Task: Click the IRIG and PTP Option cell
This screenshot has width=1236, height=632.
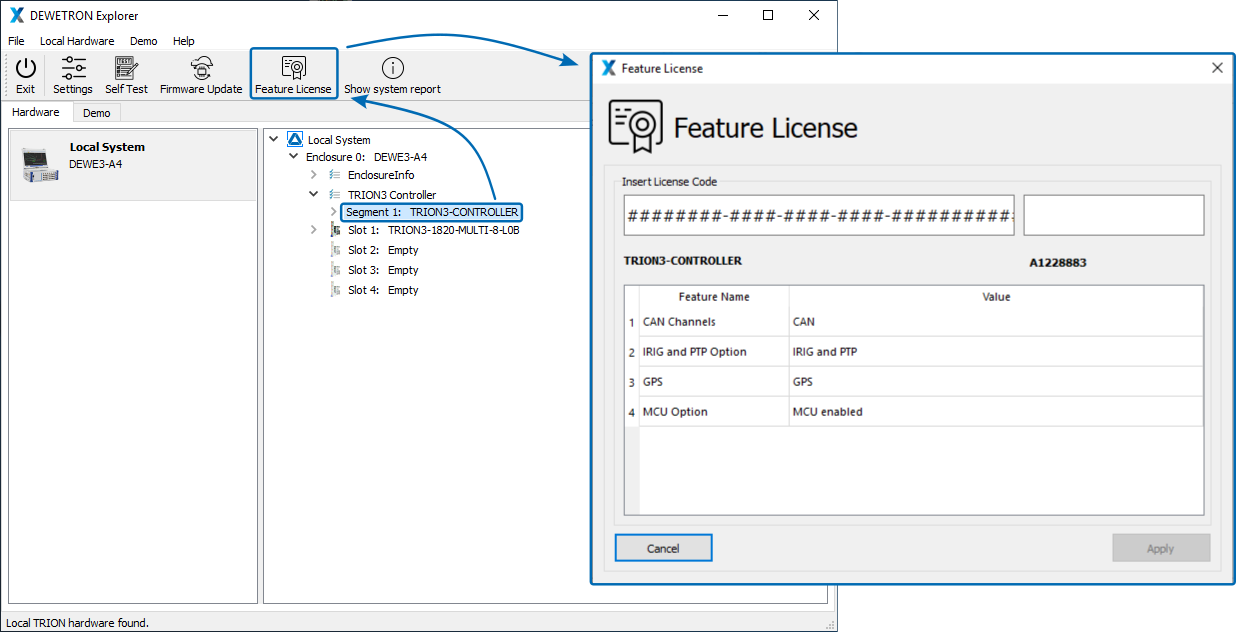Action: click(x=714, y=352)
